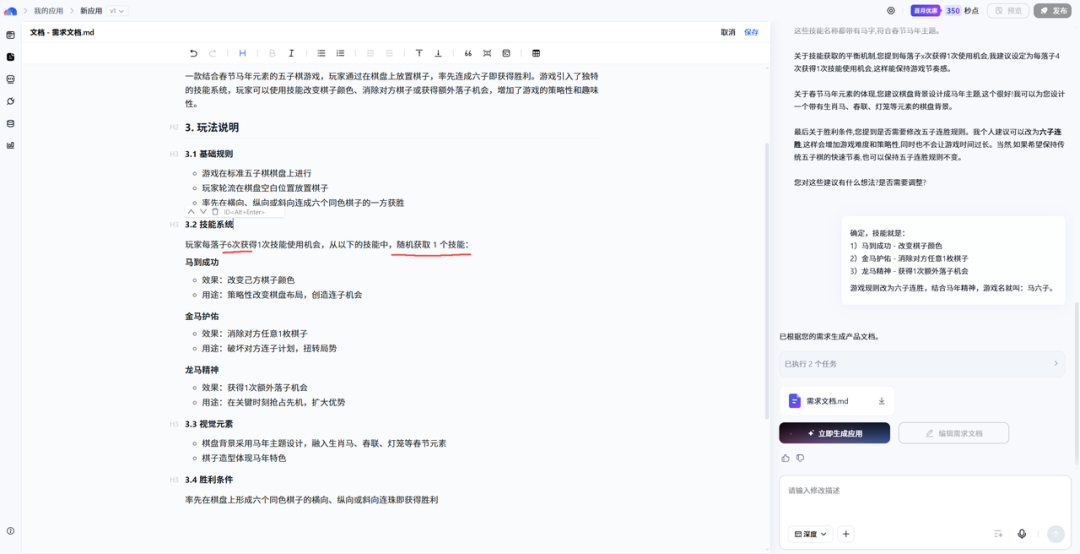Click the send arrow button

pos(1055,533)
